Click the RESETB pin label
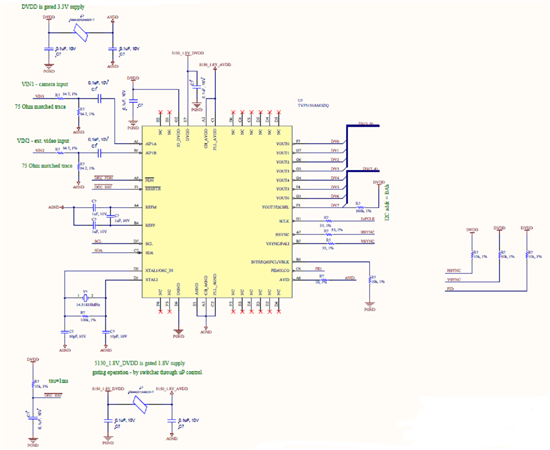The height and width of the screenshot is (450, 550). click(x=153, y=189)
